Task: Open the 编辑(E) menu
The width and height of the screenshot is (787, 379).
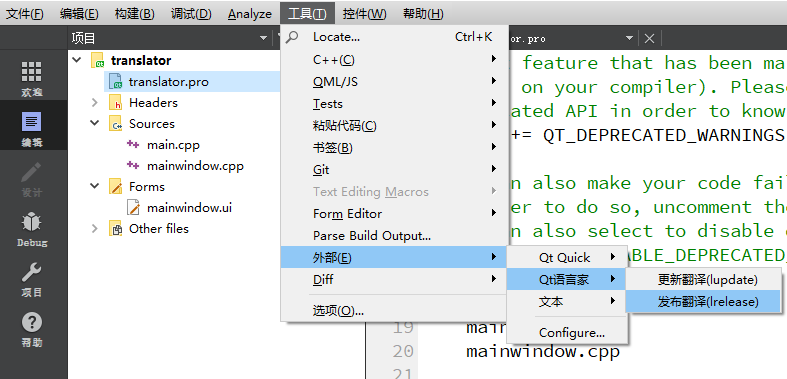Action: tap(79, 14)
